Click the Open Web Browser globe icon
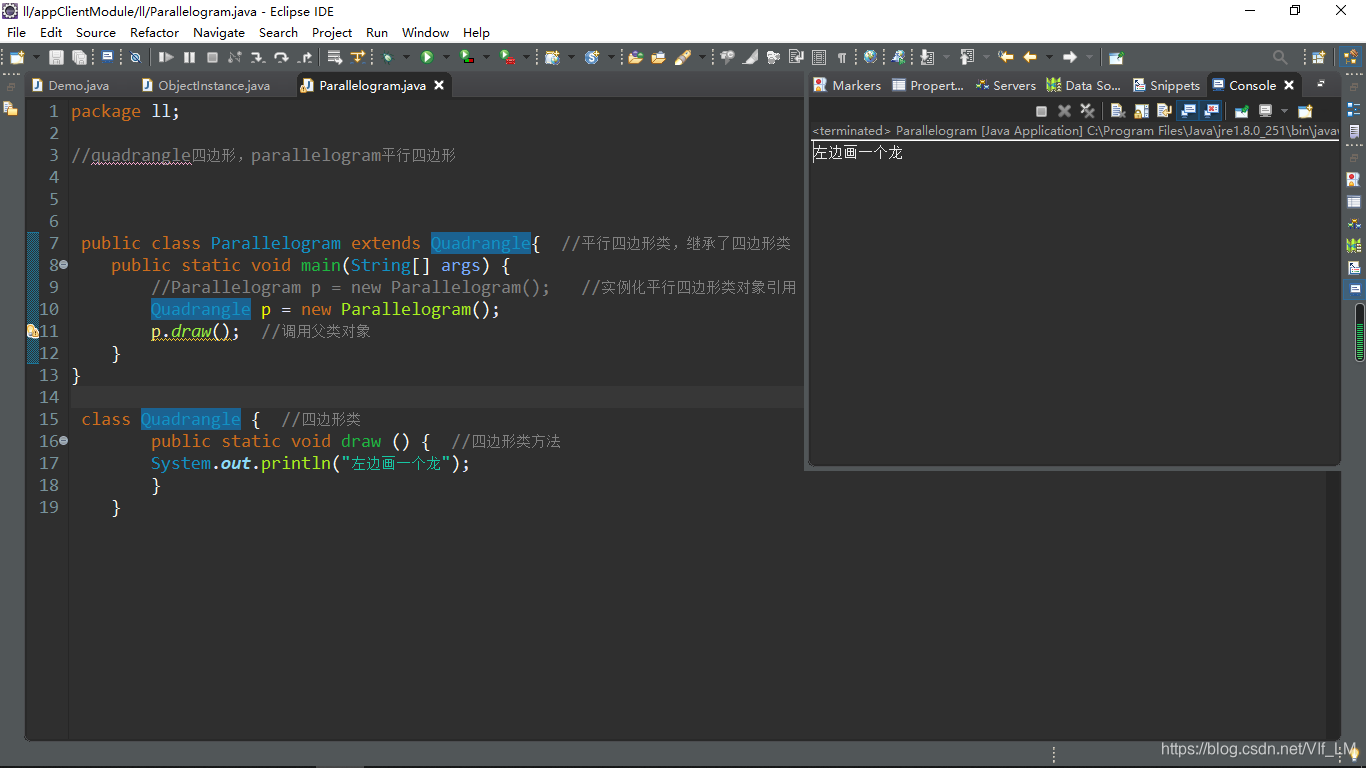Screen dimensions: 1366x768 pyautogui.click(x=870, y=57)
